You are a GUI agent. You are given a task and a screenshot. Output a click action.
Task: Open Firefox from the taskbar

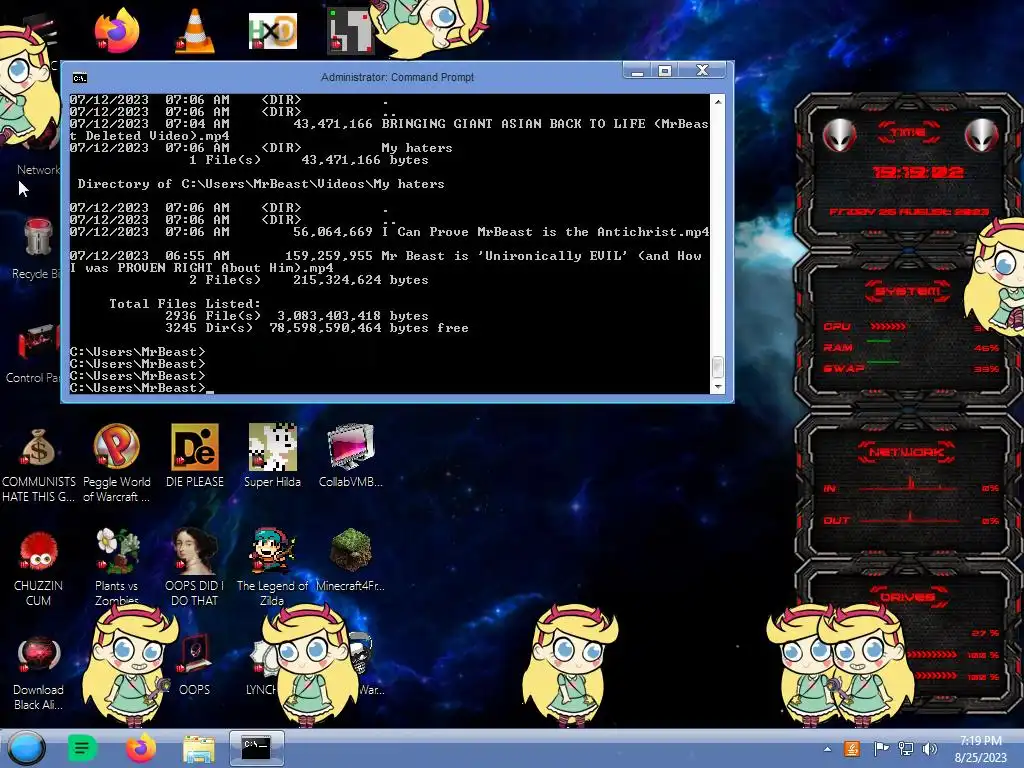pos(140,748)
